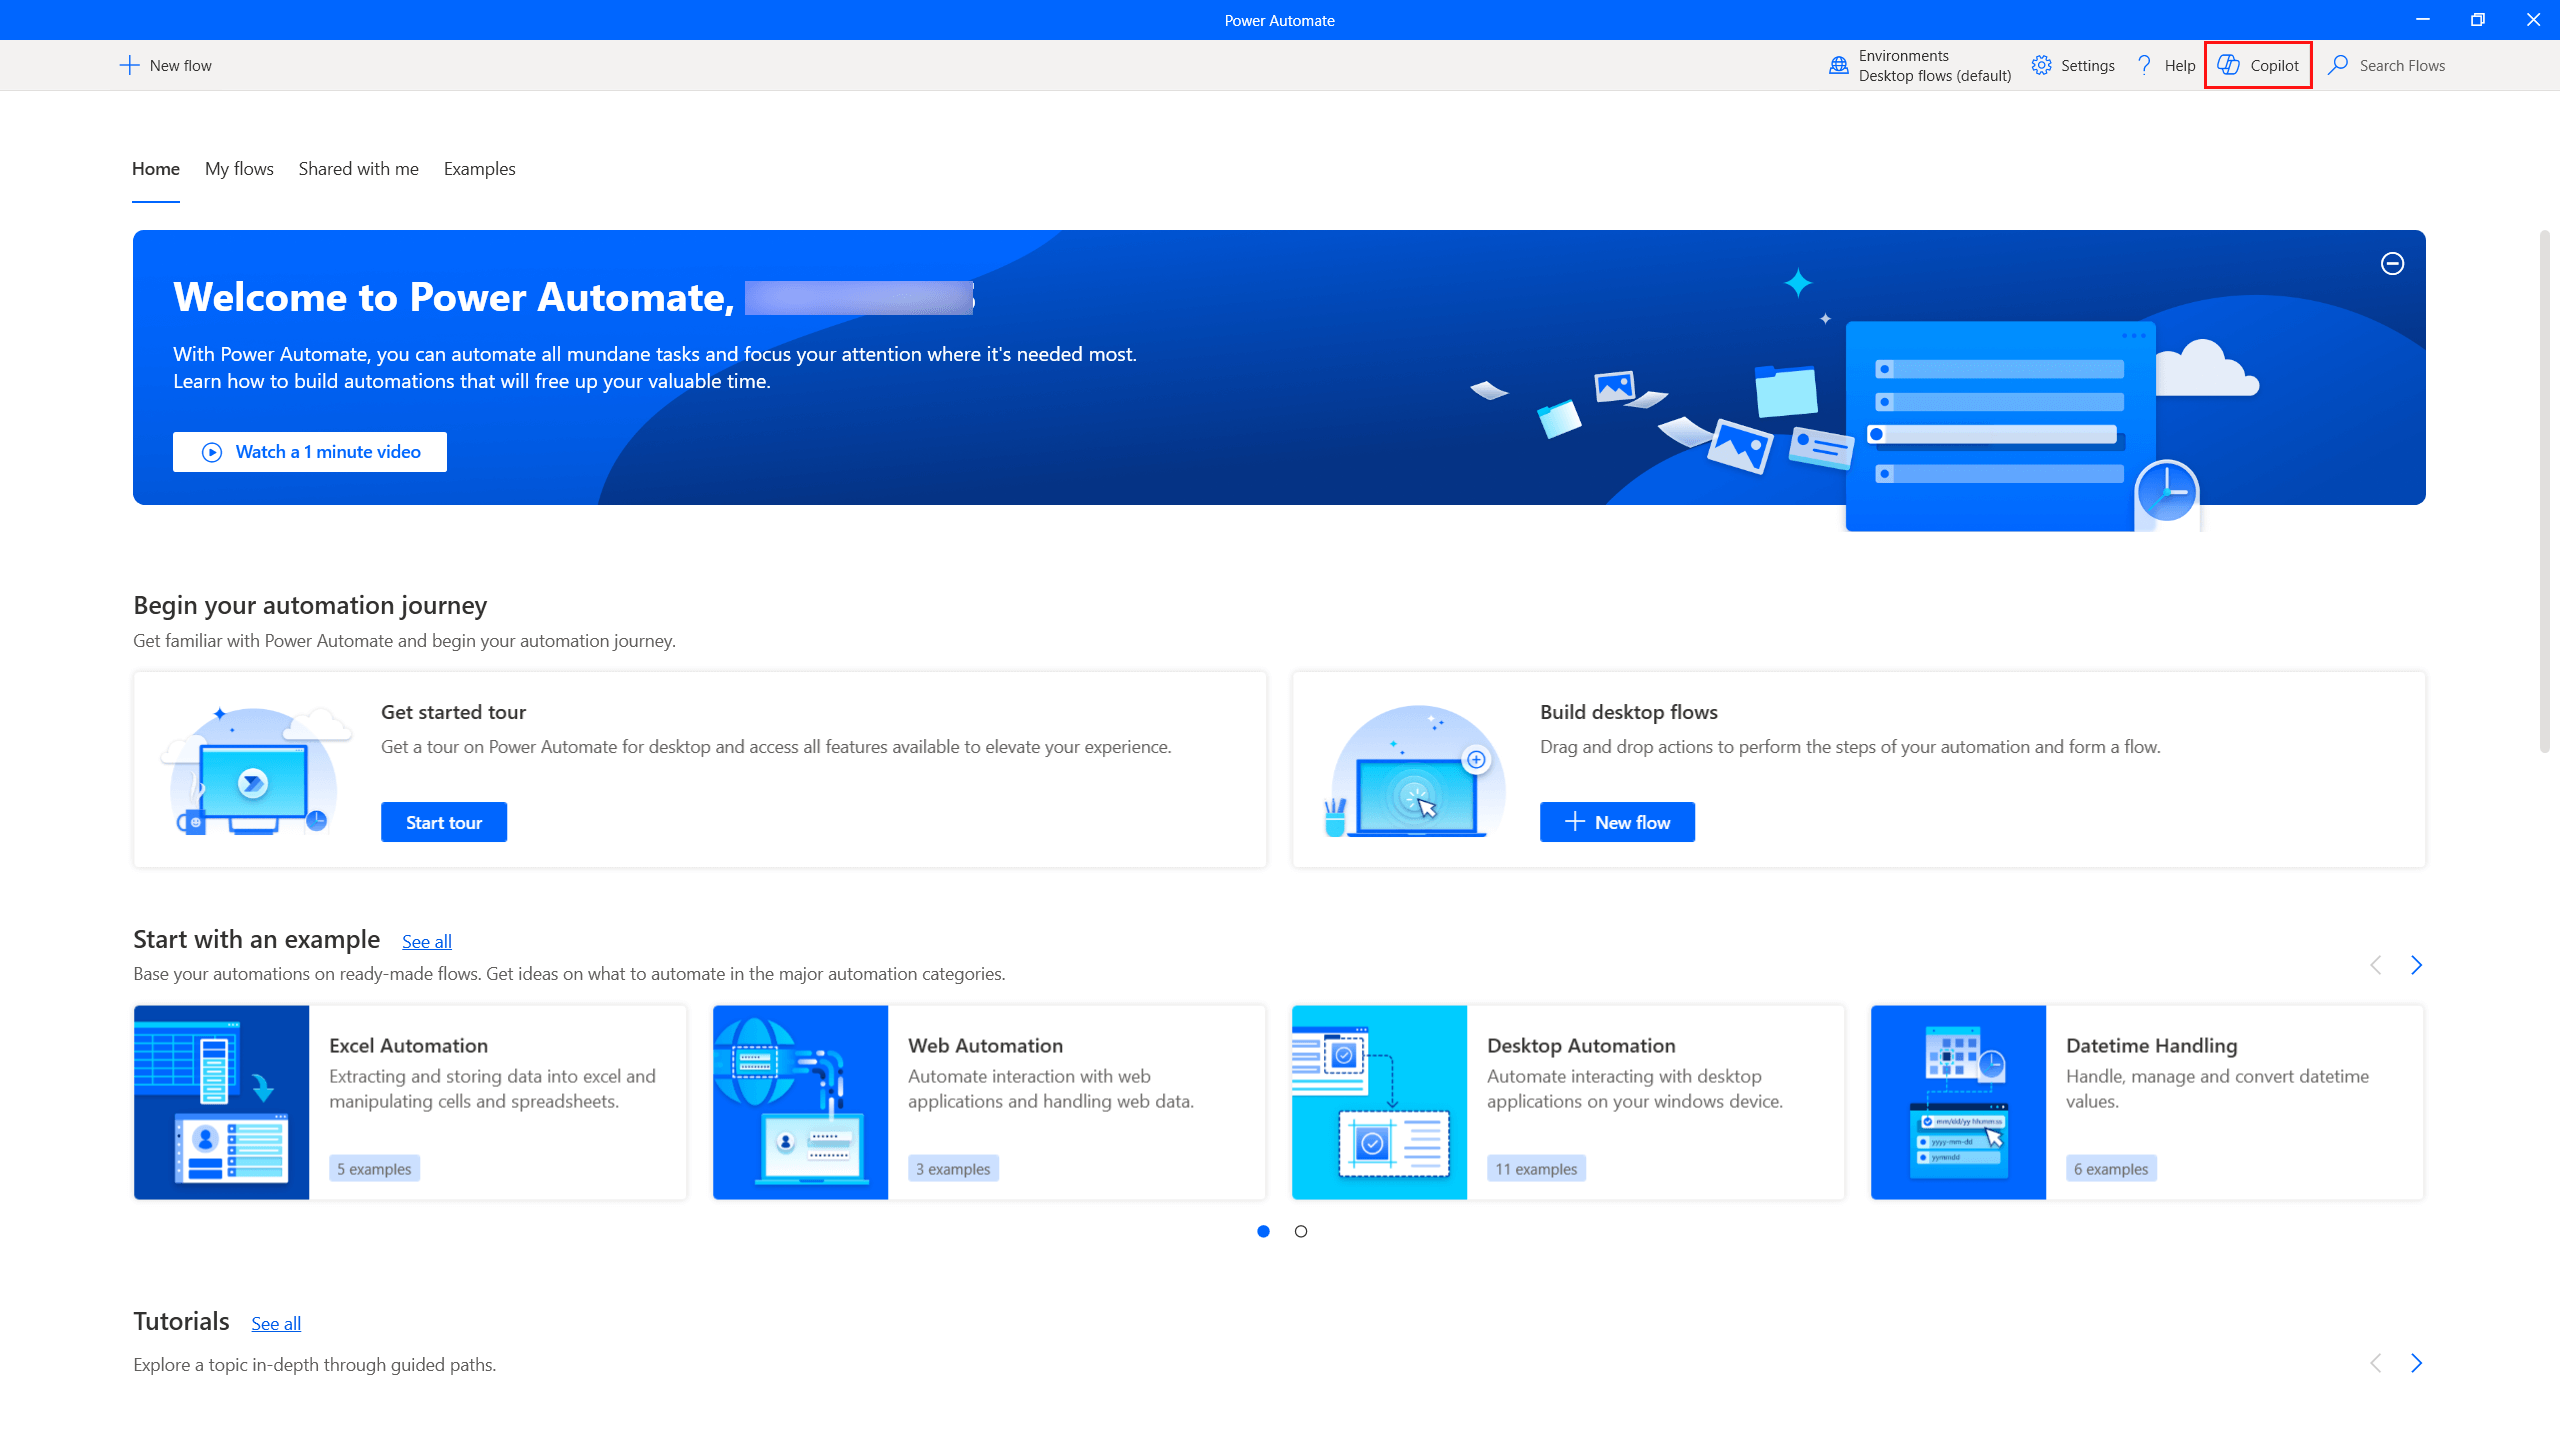Click the Help question mark icon
This screenshot has height=1440, width=2560.
tap(2144, 65)
